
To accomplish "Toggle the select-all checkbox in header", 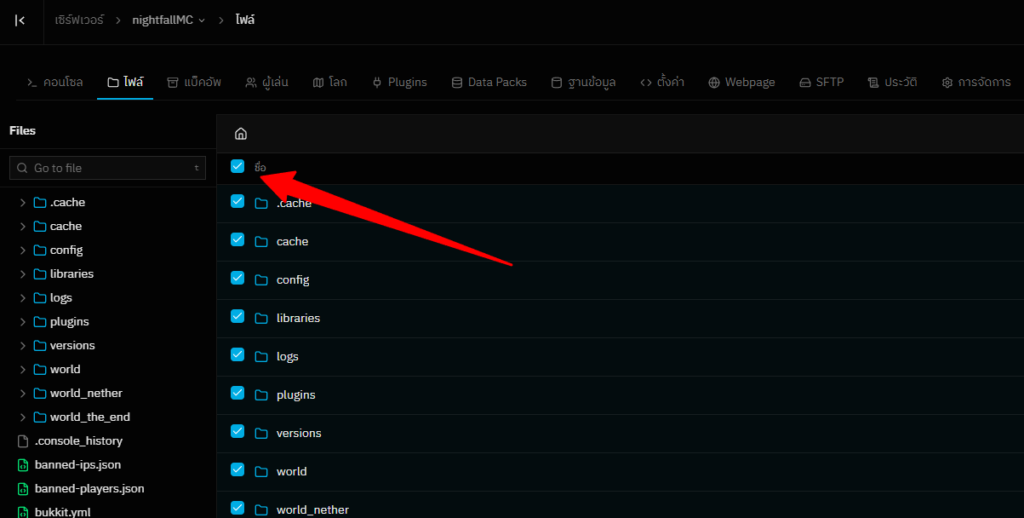I will (x=237, y=166).
